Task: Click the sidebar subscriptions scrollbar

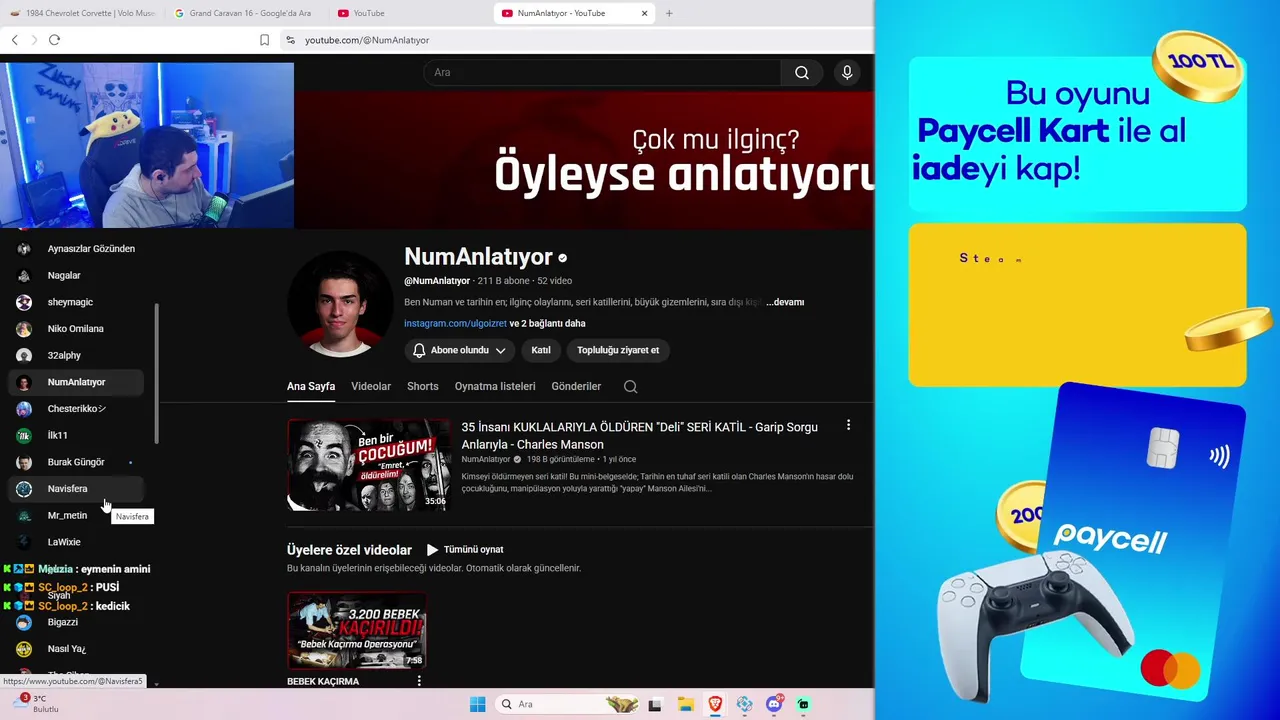Action: pyautogui.click(x=156, y=375)
